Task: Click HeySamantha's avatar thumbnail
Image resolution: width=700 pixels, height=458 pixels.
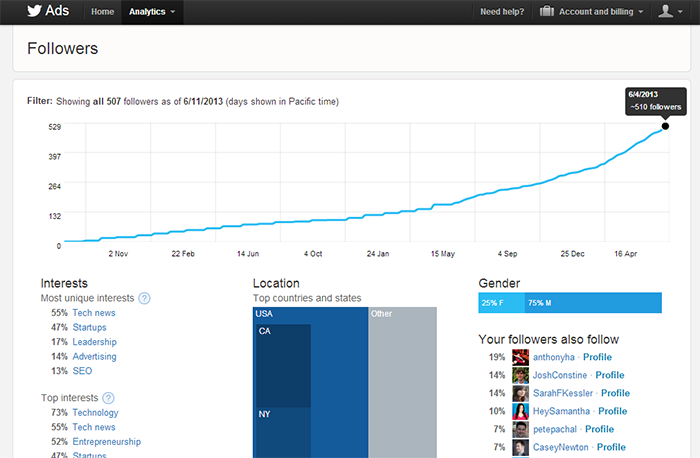Action: 520,411
